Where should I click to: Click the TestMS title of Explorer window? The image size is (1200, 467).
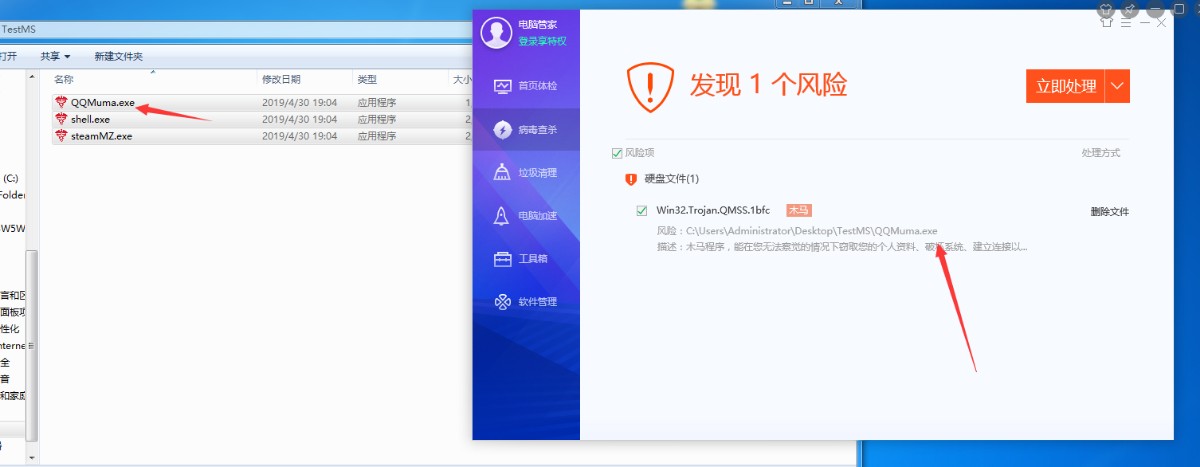[x=19, y=29]
